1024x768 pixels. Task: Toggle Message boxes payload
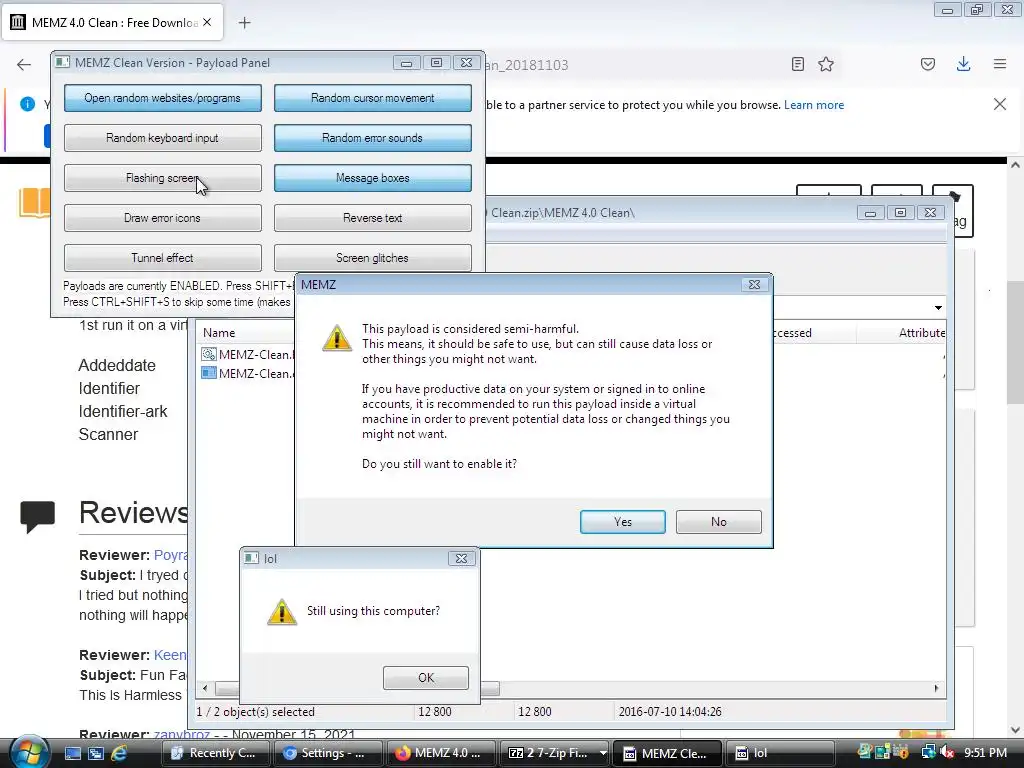tap(372, 178)
